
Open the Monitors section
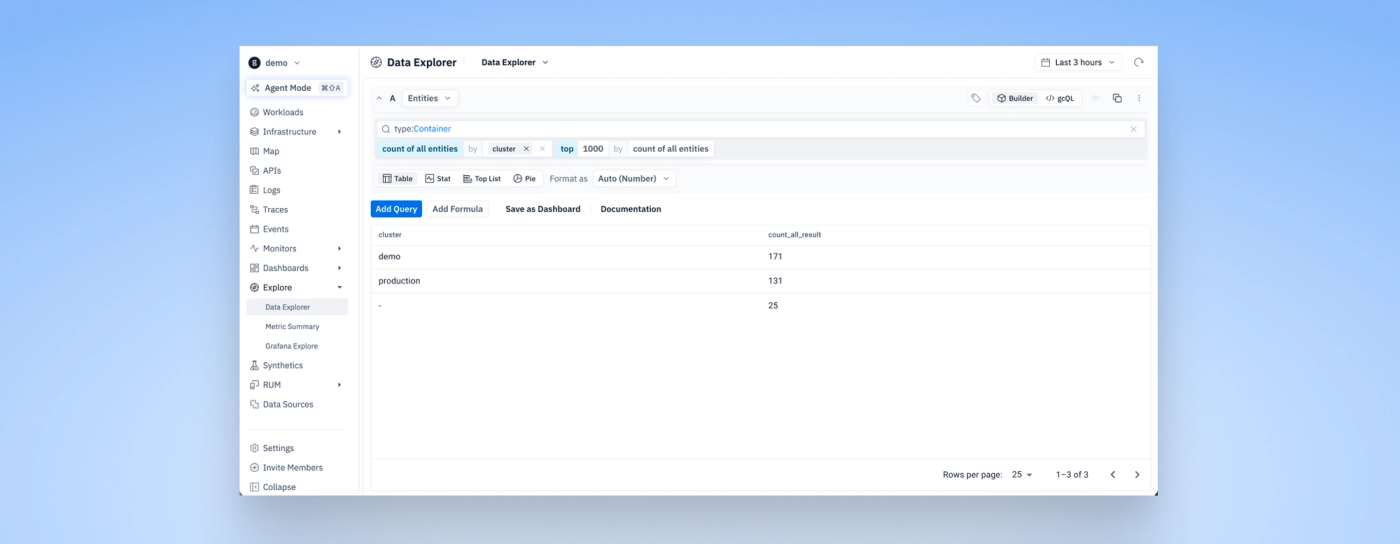click(x=279, y=248)
